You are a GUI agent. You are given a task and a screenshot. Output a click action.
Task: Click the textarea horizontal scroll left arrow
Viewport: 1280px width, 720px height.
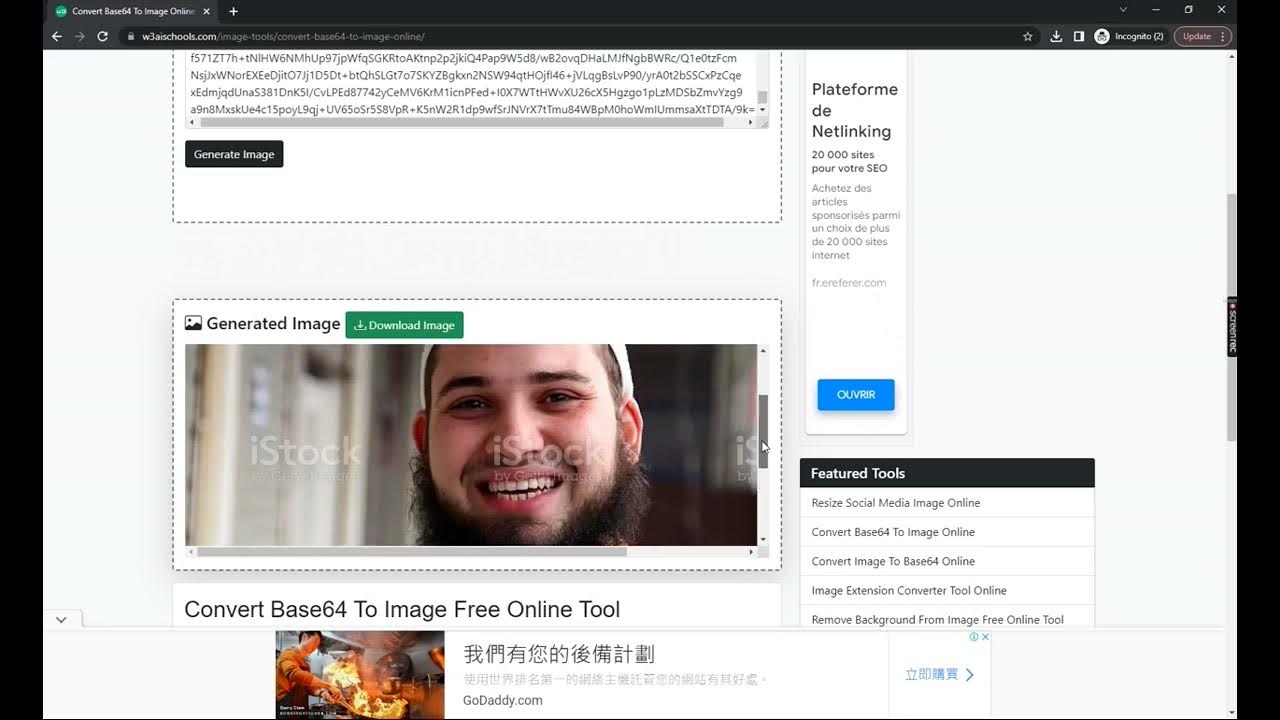click(192, 123)
